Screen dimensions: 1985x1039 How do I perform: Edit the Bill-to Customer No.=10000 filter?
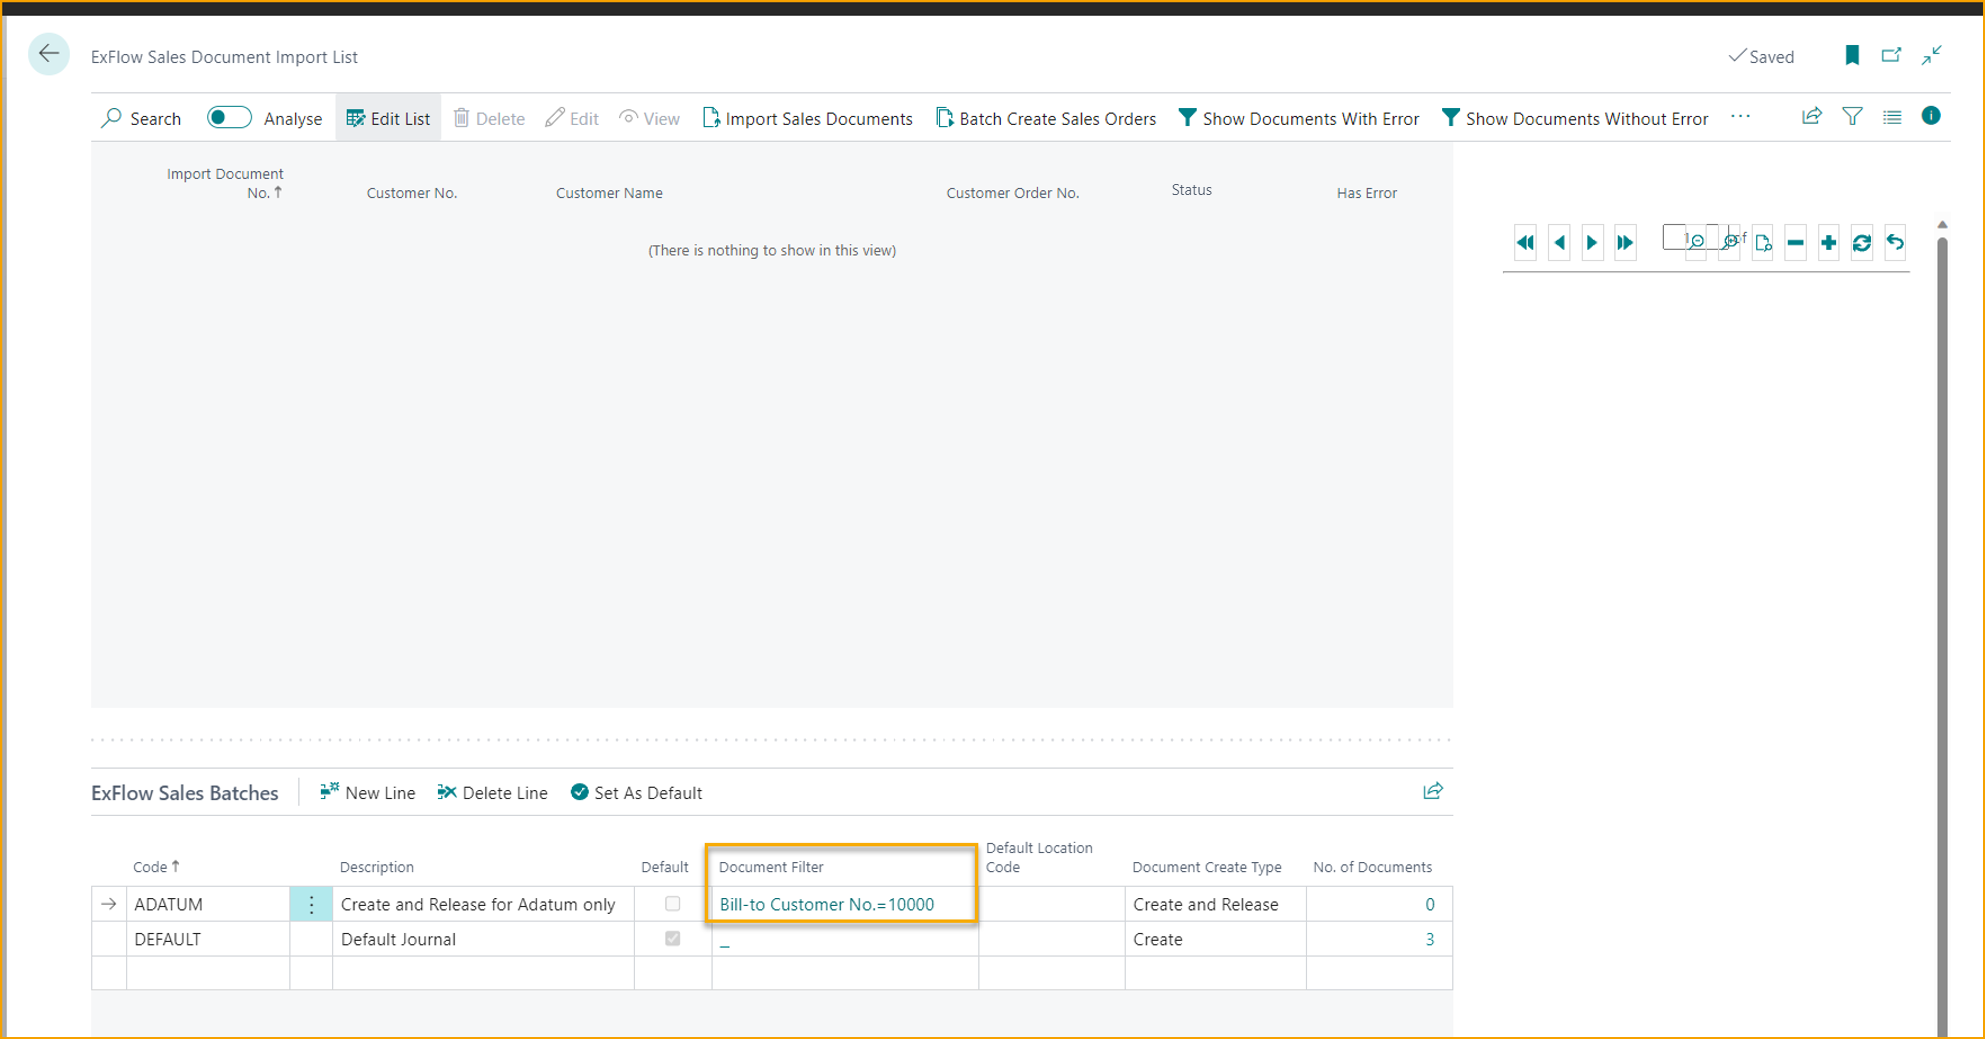coord(827,904)
